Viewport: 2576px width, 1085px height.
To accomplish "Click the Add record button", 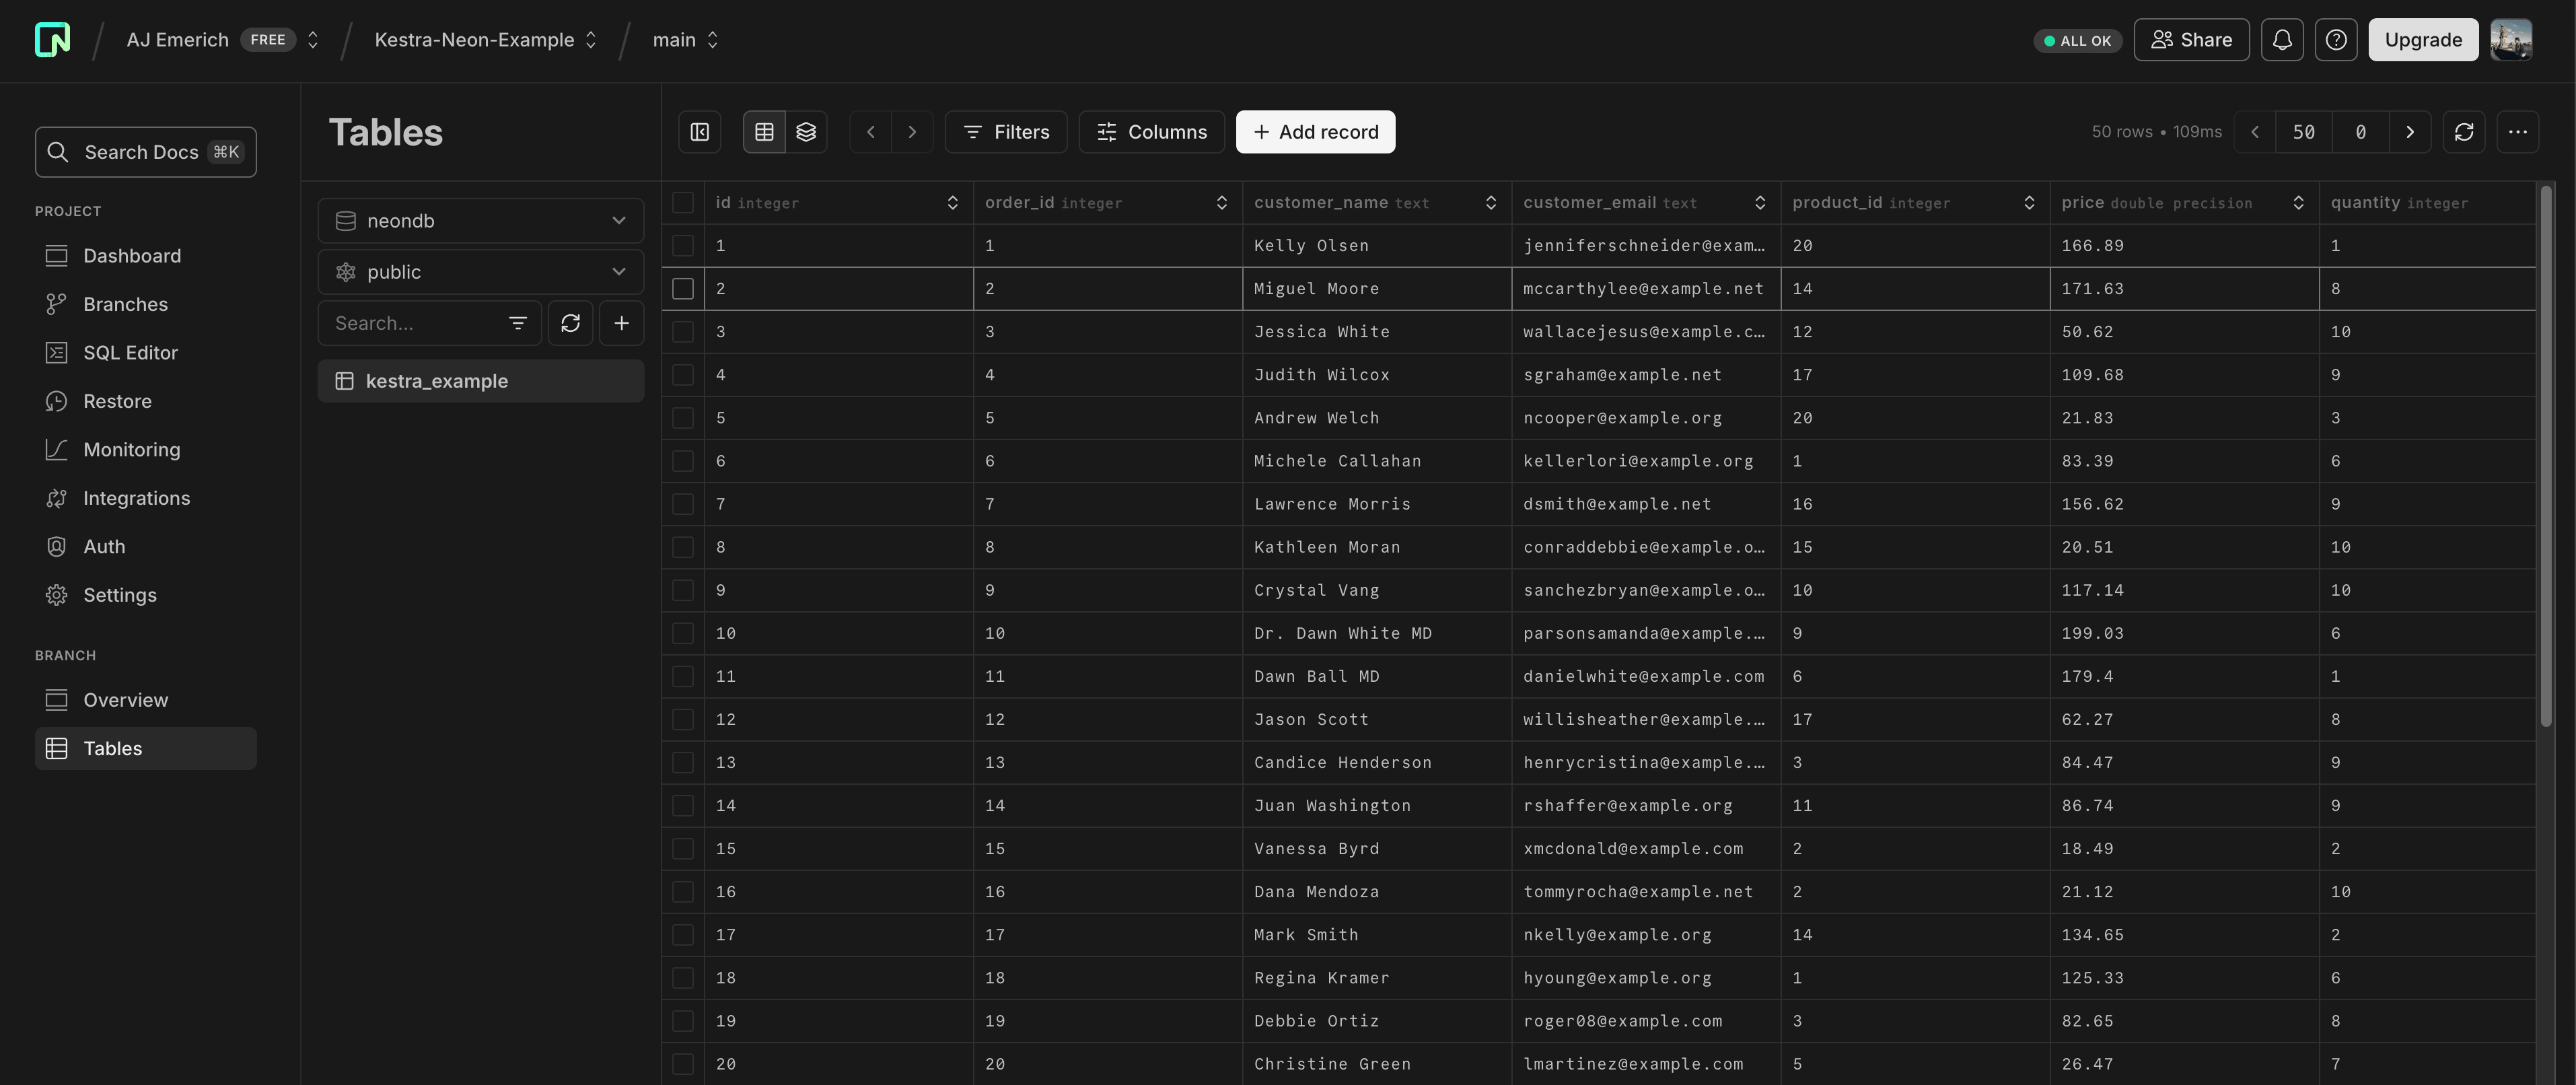I will coord(1315,132).
